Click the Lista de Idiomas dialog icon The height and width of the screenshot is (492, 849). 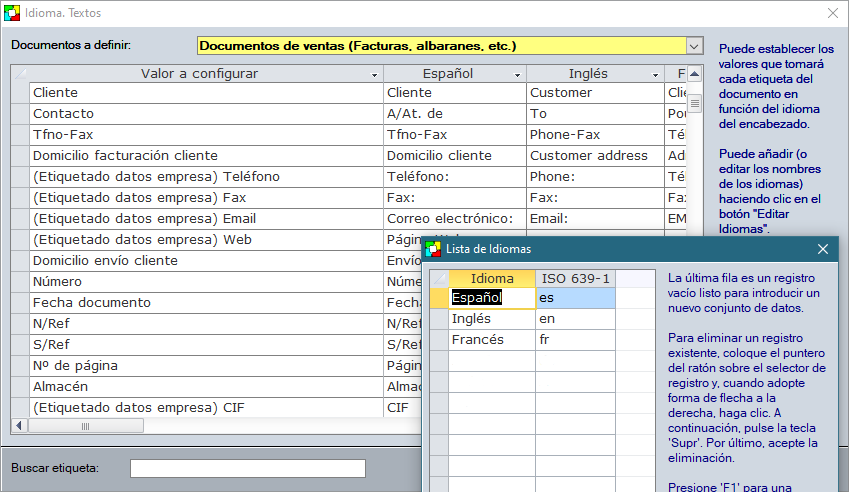433,249
